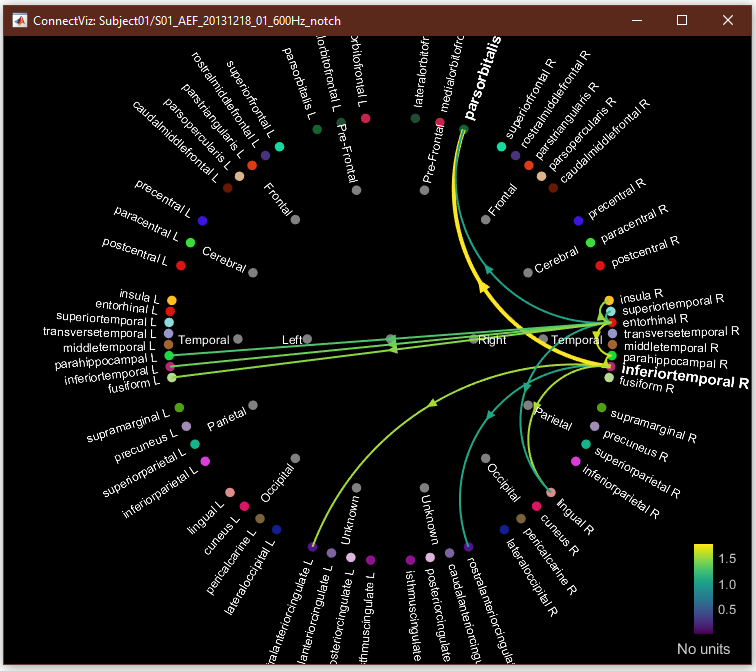Select the yellow insula R node

[609, 300]
